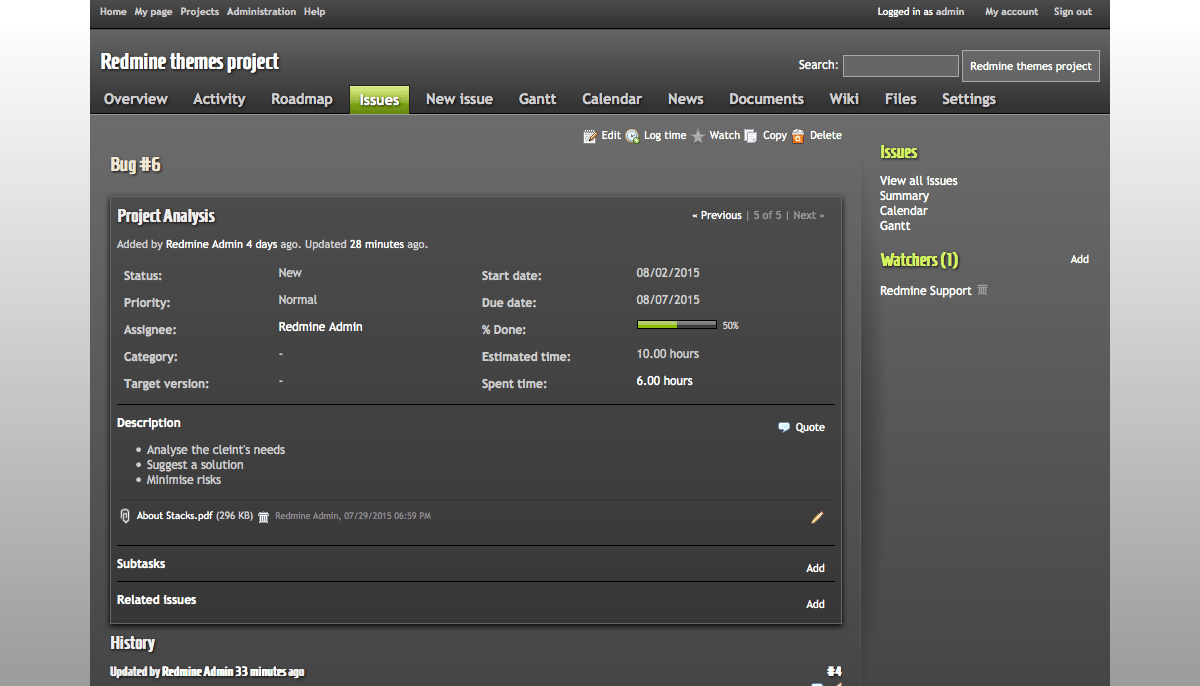Click the 4 days added-time link
The height and width of the screenshot is (686, 1200).
point(263,244)
